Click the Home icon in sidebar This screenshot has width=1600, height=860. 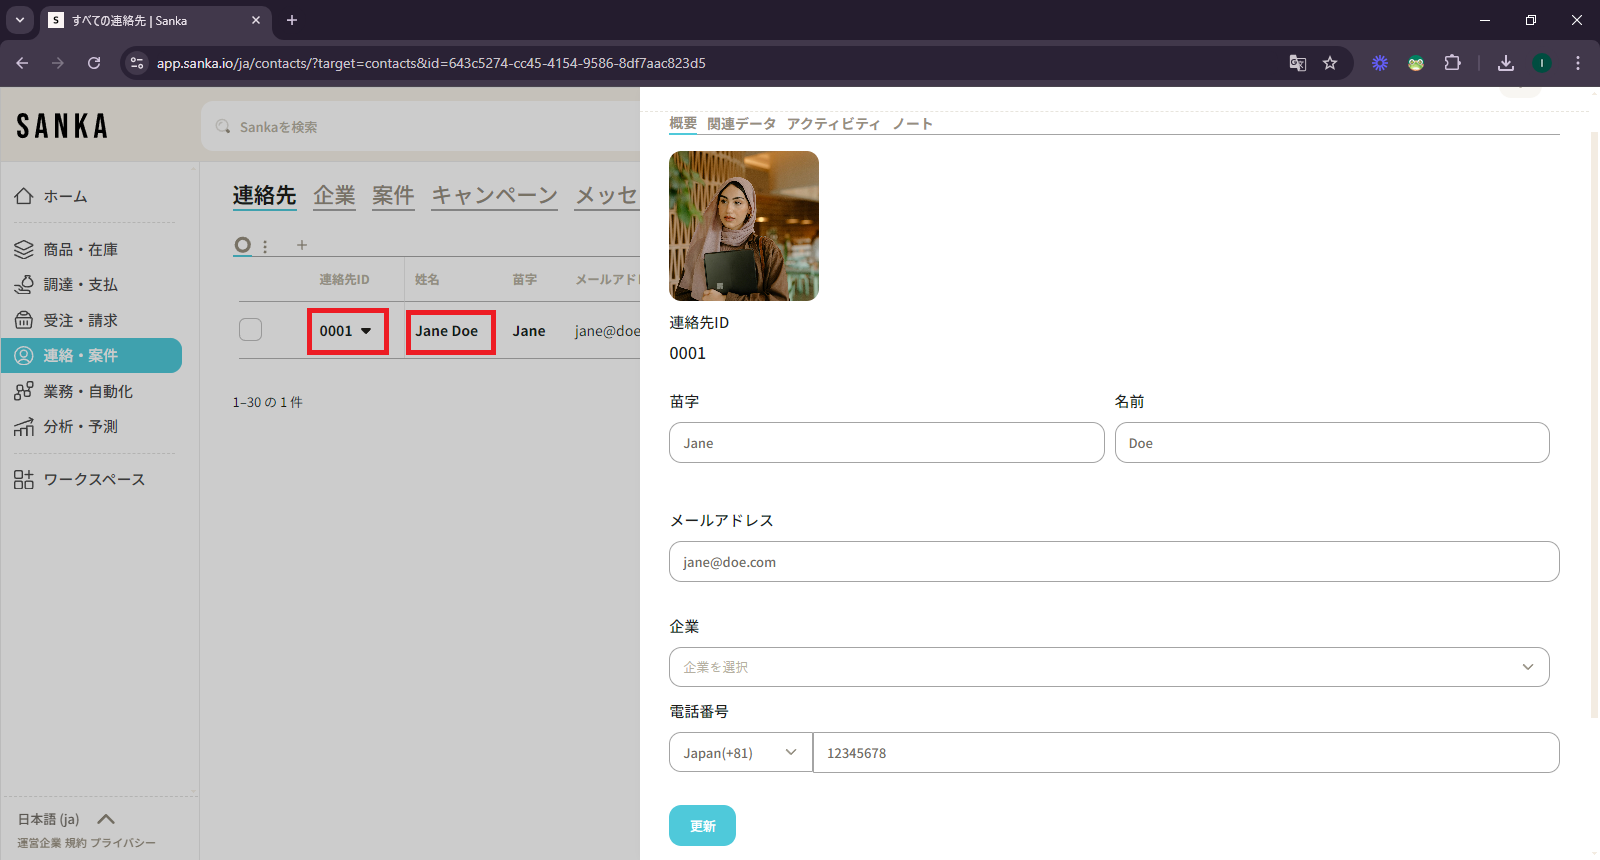(x=24, y=196)
